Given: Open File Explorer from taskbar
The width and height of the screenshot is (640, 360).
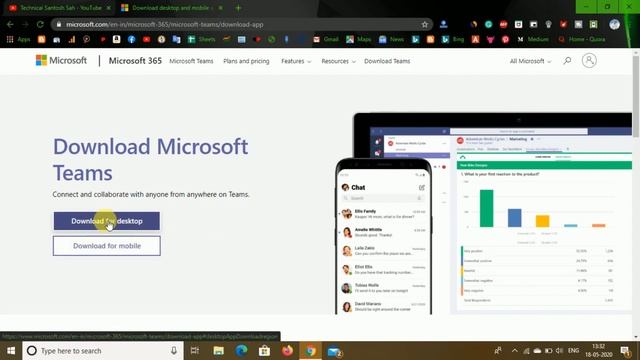Looking at the screenshot, I should [x=218, y=351].
